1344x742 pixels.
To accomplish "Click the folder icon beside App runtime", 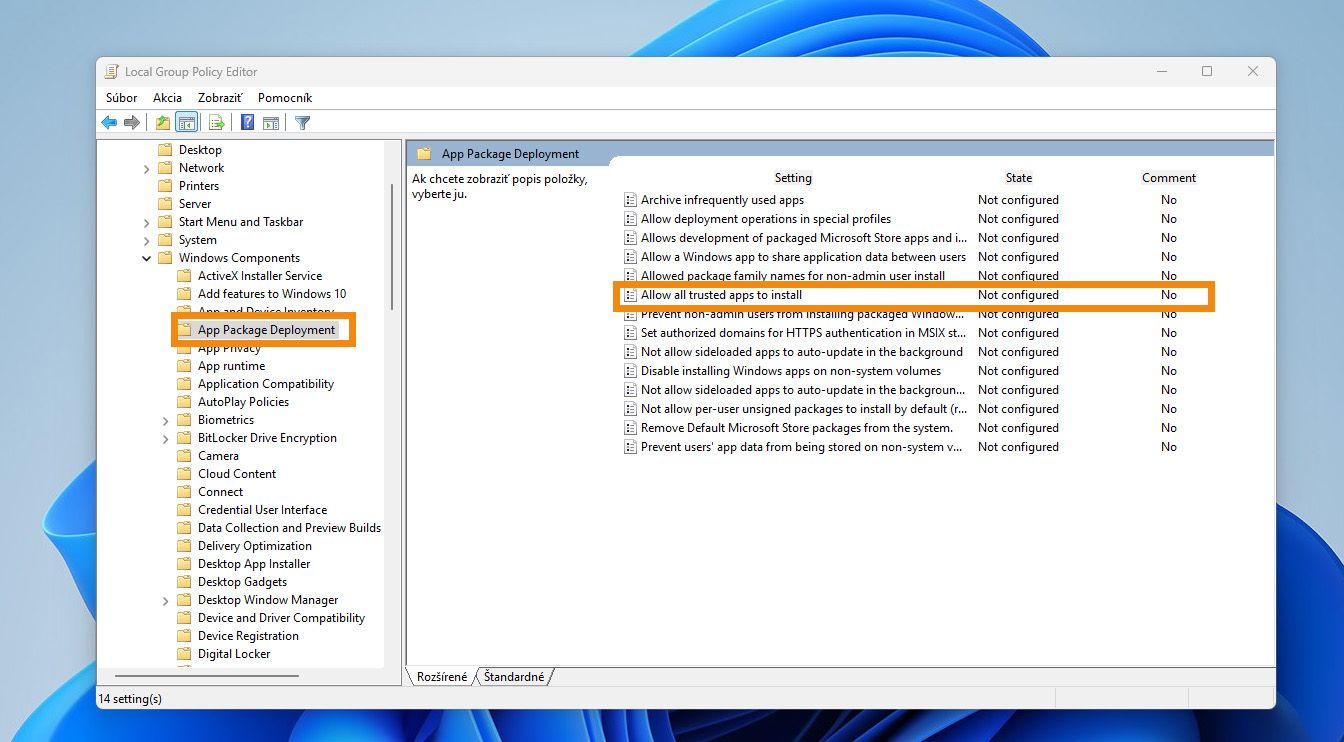I will (x=184, y=366).
